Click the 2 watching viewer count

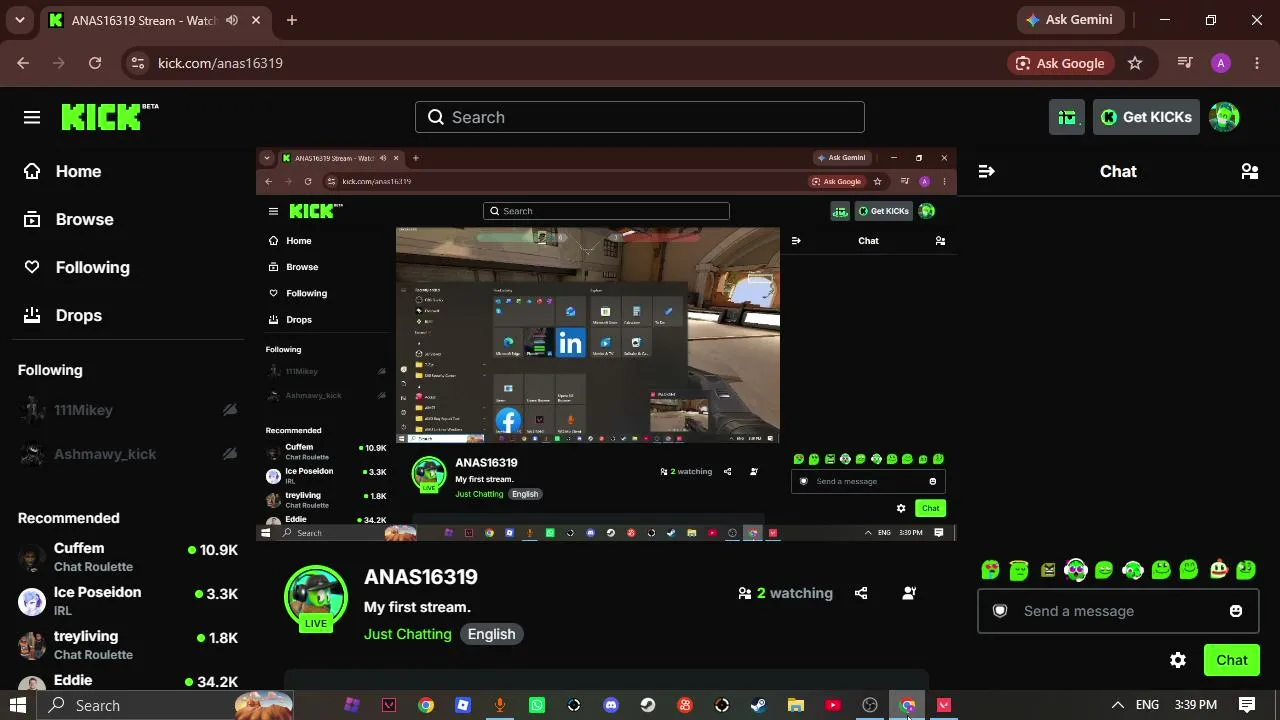pos(785,593)
